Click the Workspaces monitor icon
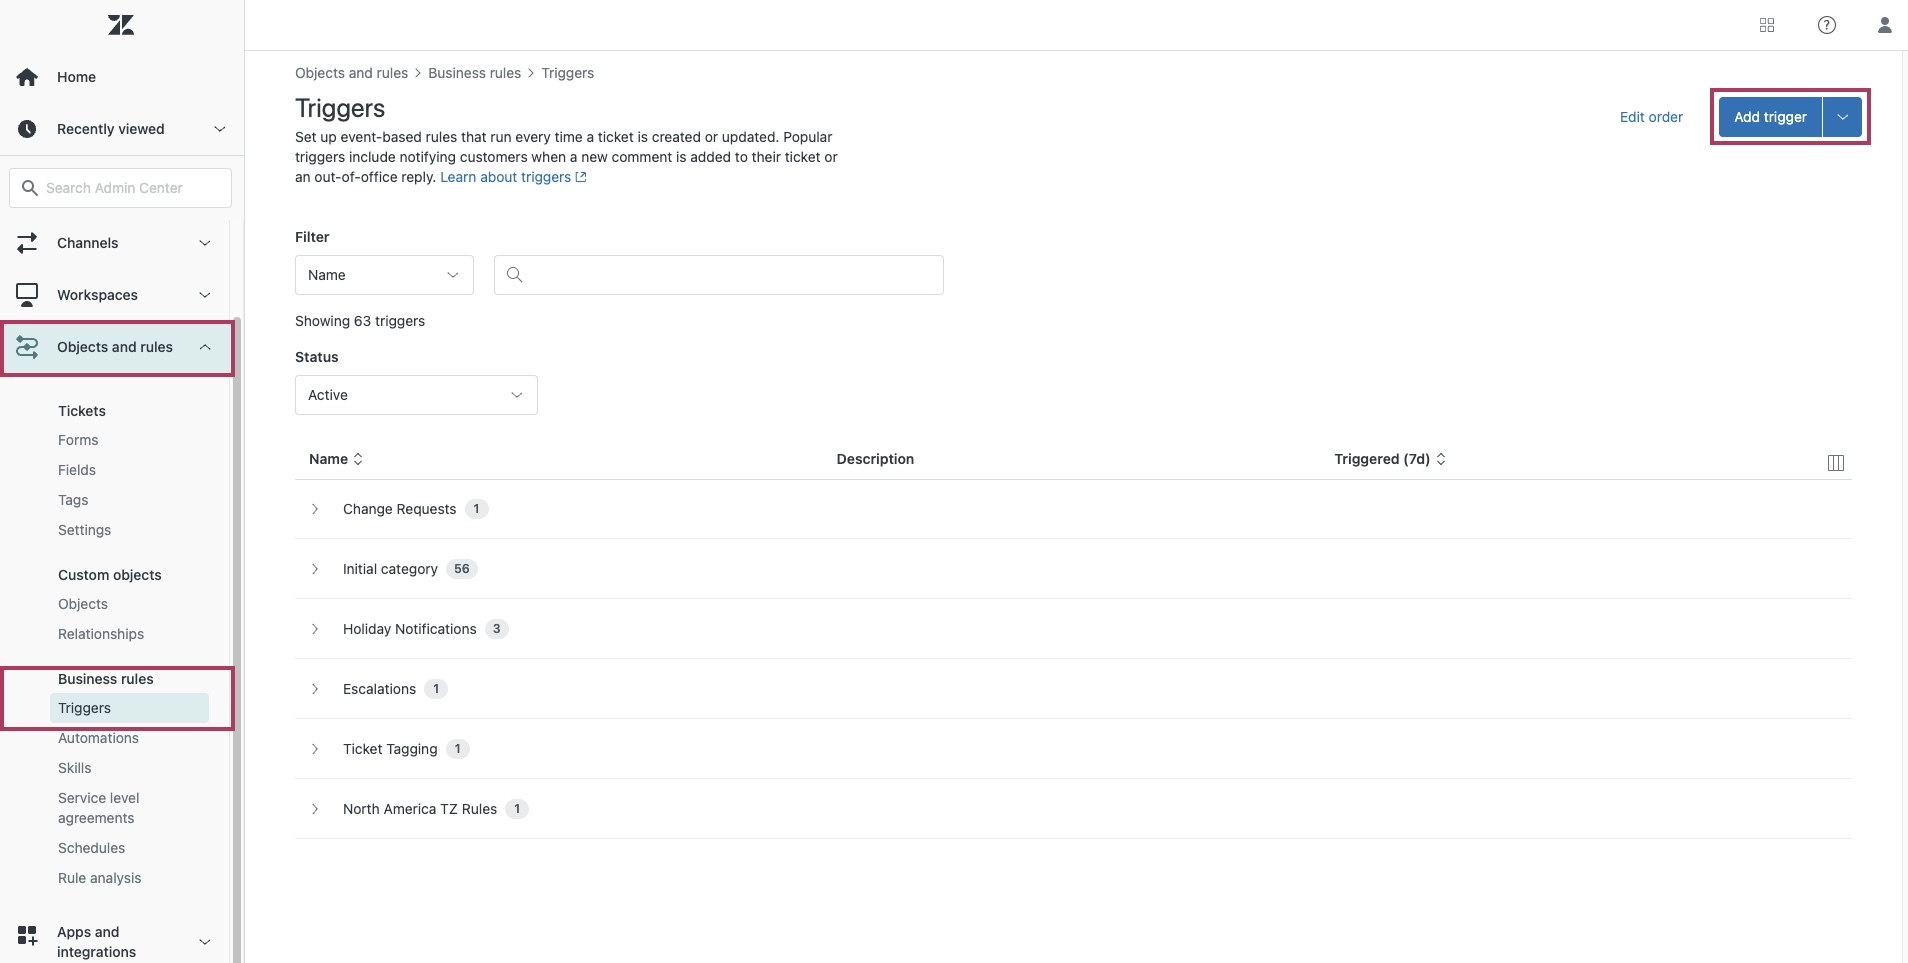This screenshot has height=963, width=1908. (x=27, y=295)
